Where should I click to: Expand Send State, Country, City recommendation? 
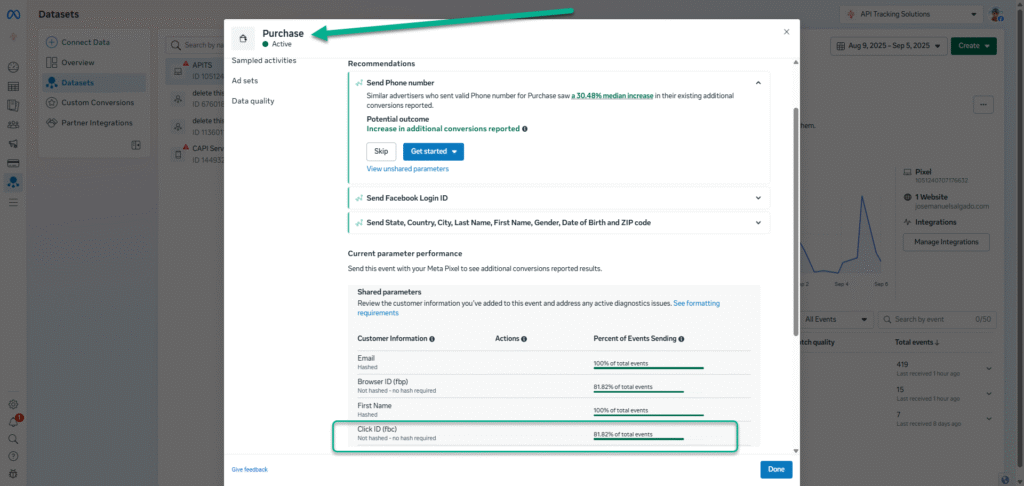tap(758, 222)
